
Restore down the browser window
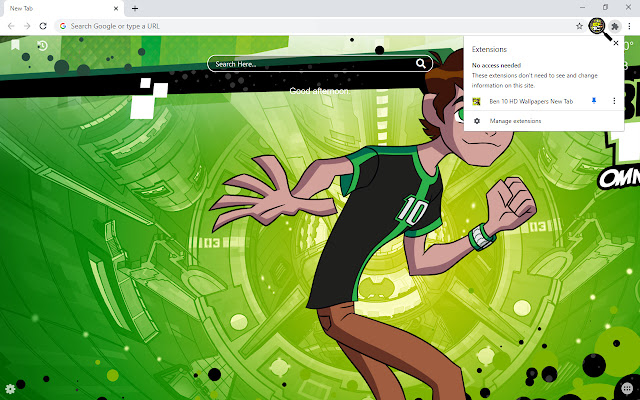point(605,7)
